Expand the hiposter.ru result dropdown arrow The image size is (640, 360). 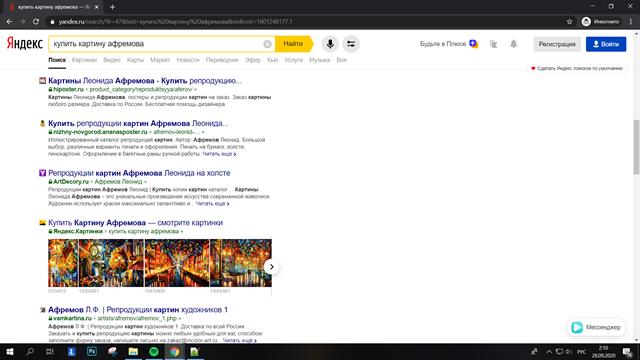coord(196,89)
